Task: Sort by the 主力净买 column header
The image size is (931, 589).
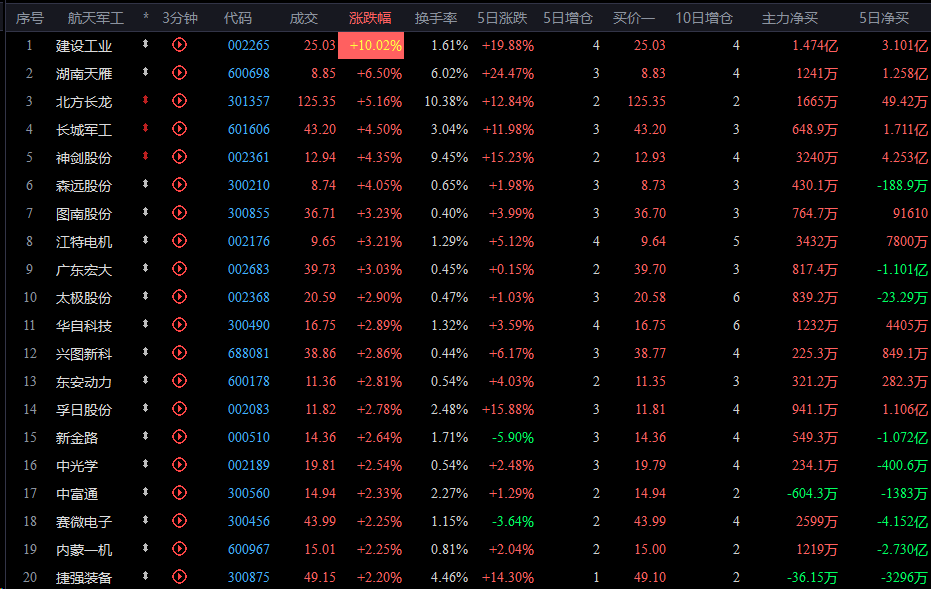Action: pyautogui.click(x=790, y=18)
